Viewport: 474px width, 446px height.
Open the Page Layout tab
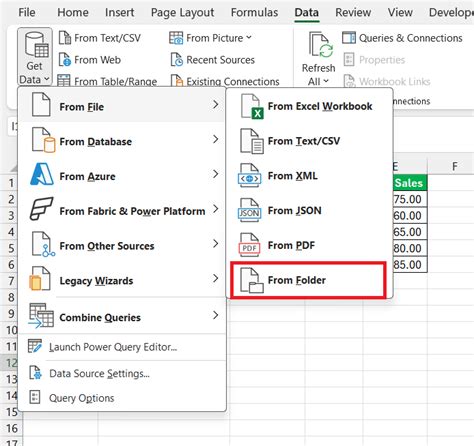tap(182, 13)
